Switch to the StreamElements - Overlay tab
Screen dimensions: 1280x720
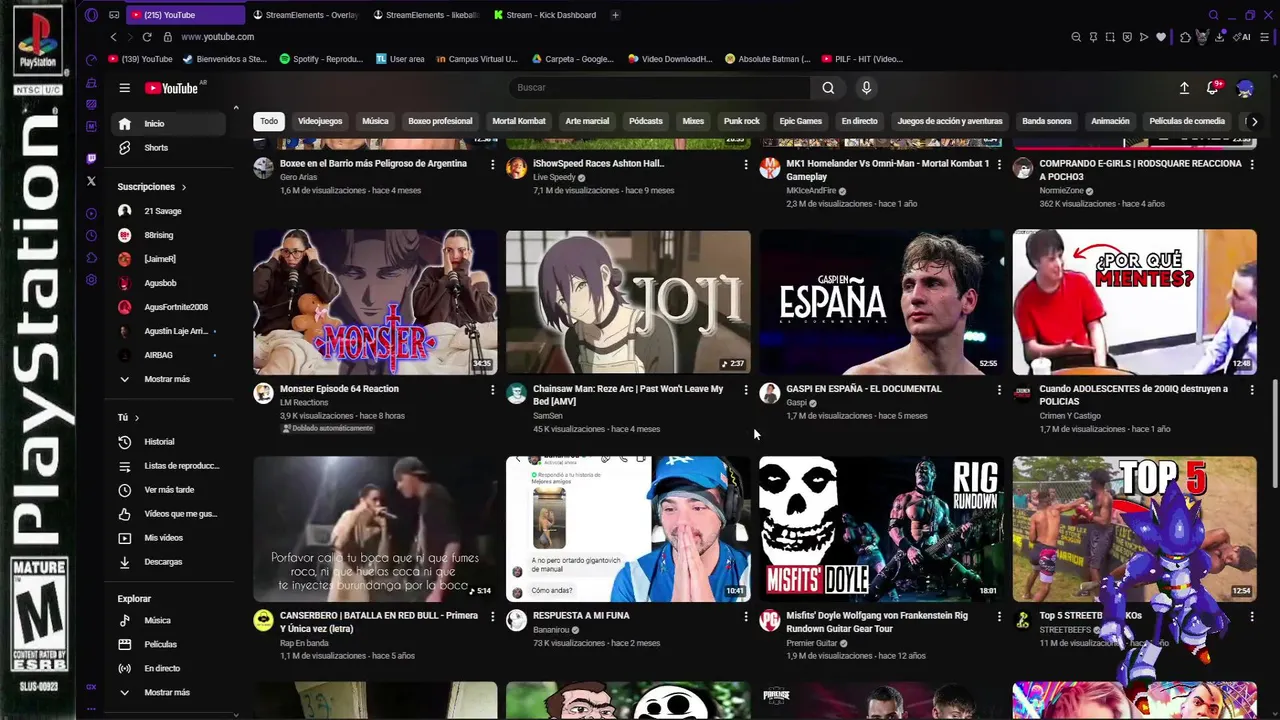[305, 15]
